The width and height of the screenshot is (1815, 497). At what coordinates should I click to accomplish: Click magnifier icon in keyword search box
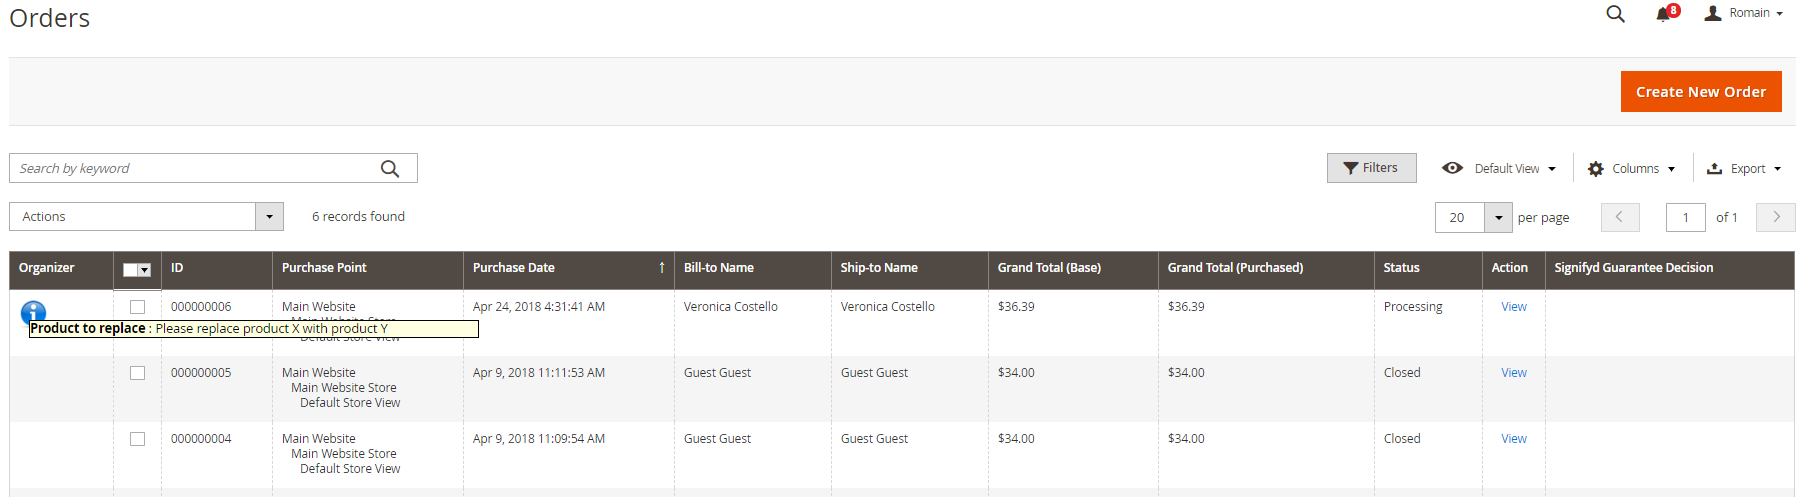(390, 169)
